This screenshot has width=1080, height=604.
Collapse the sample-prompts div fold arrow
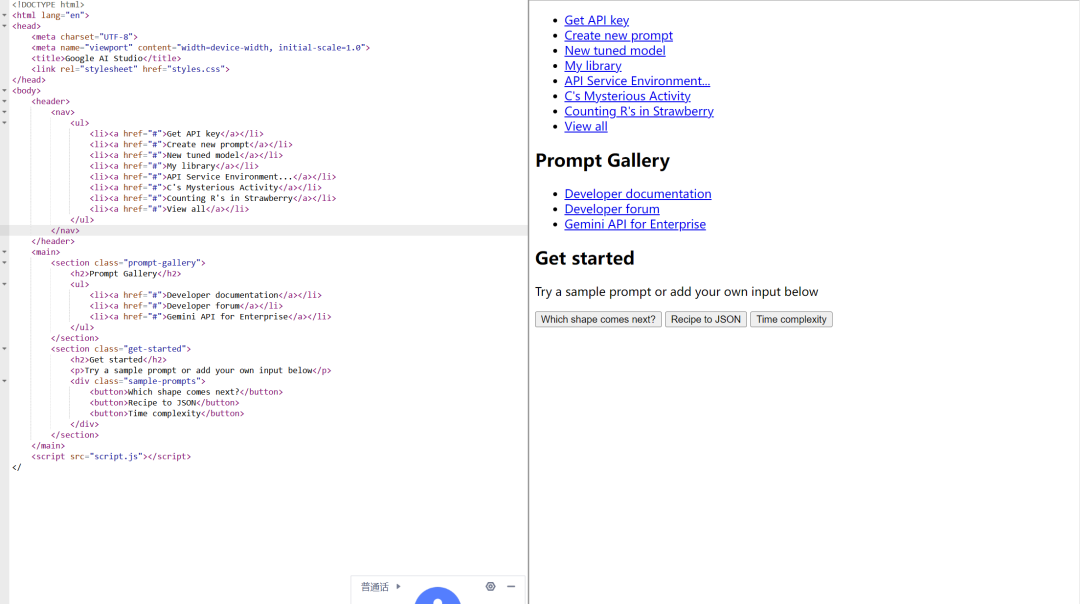[4, 381]
